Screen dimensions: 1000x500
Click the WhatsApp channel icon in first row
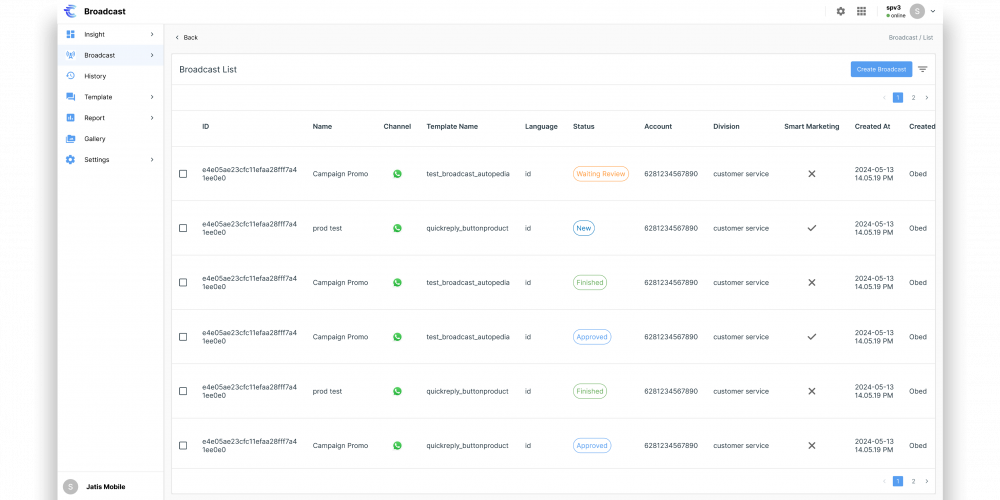point(397,174)
